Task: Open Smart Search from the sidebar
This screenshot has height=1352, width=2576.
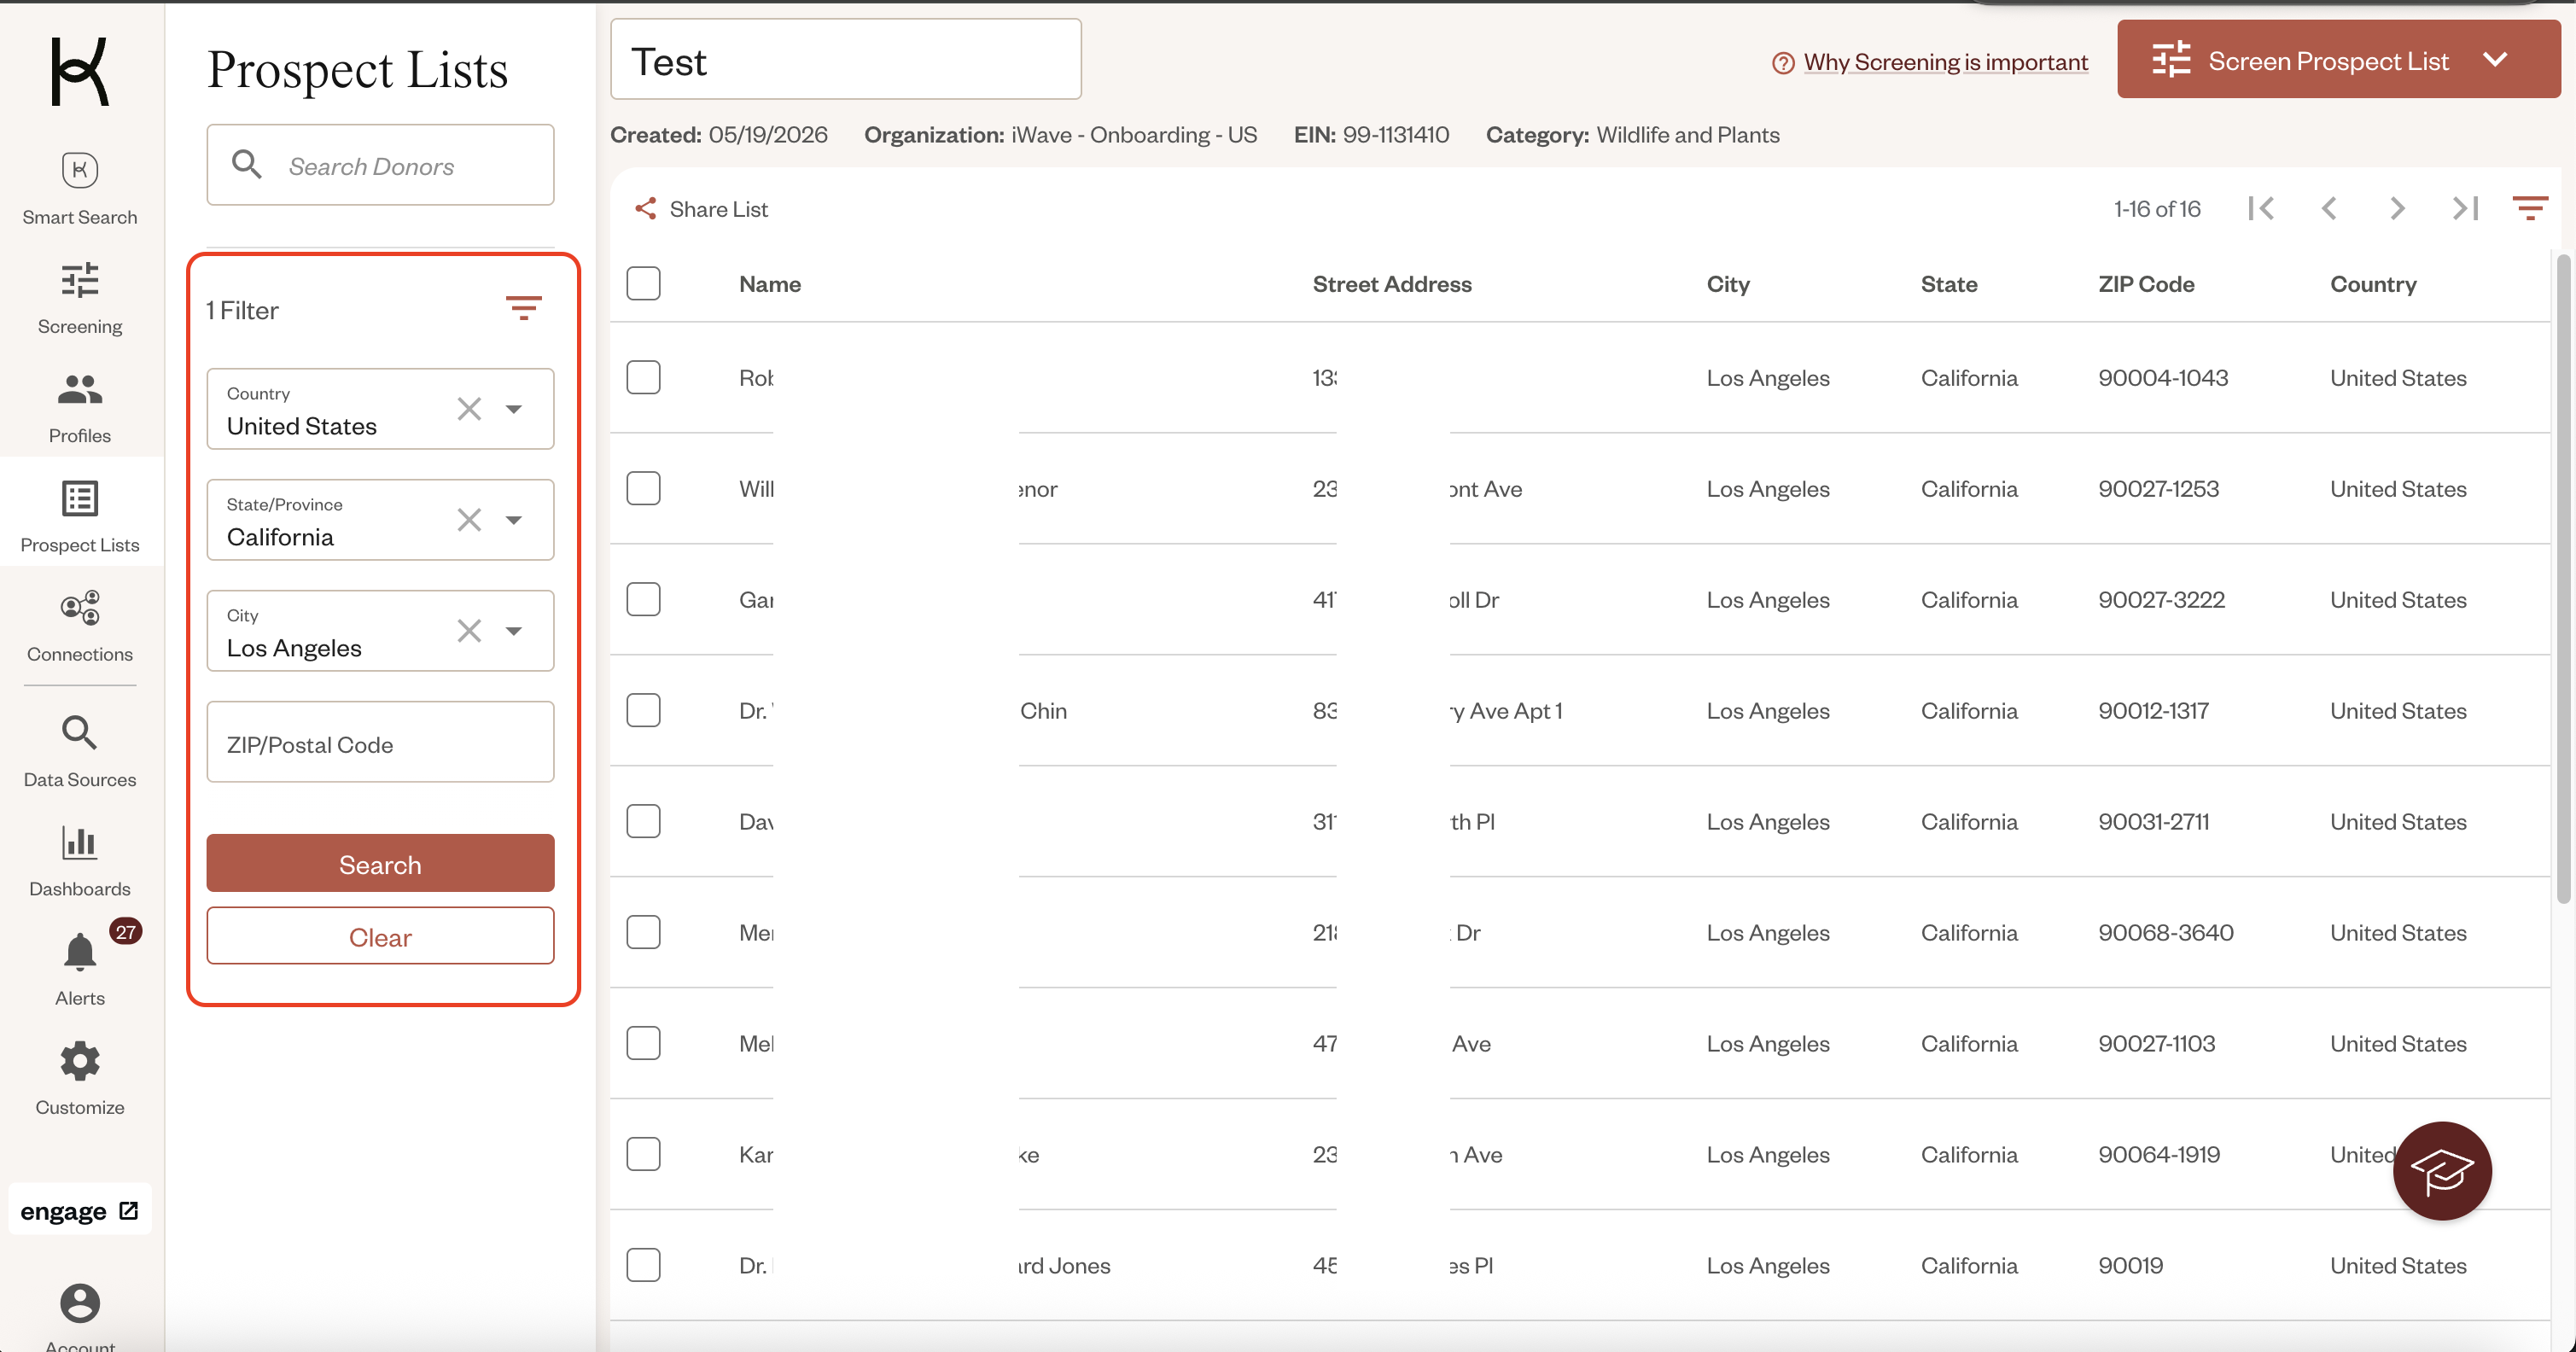Action: (x=80, y=189)
